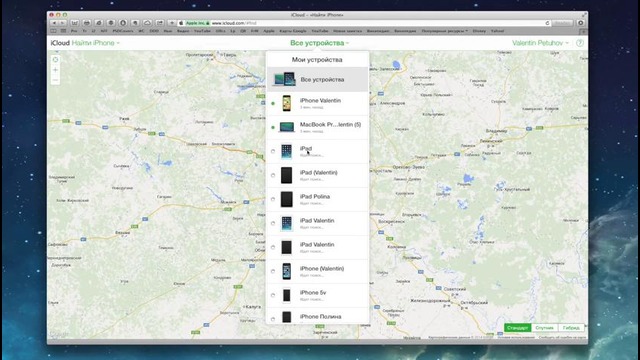Screen dimensions: 640x360
Task: Open iCloud Tabs cloud icon in toolbar
Action: point(147,23)
